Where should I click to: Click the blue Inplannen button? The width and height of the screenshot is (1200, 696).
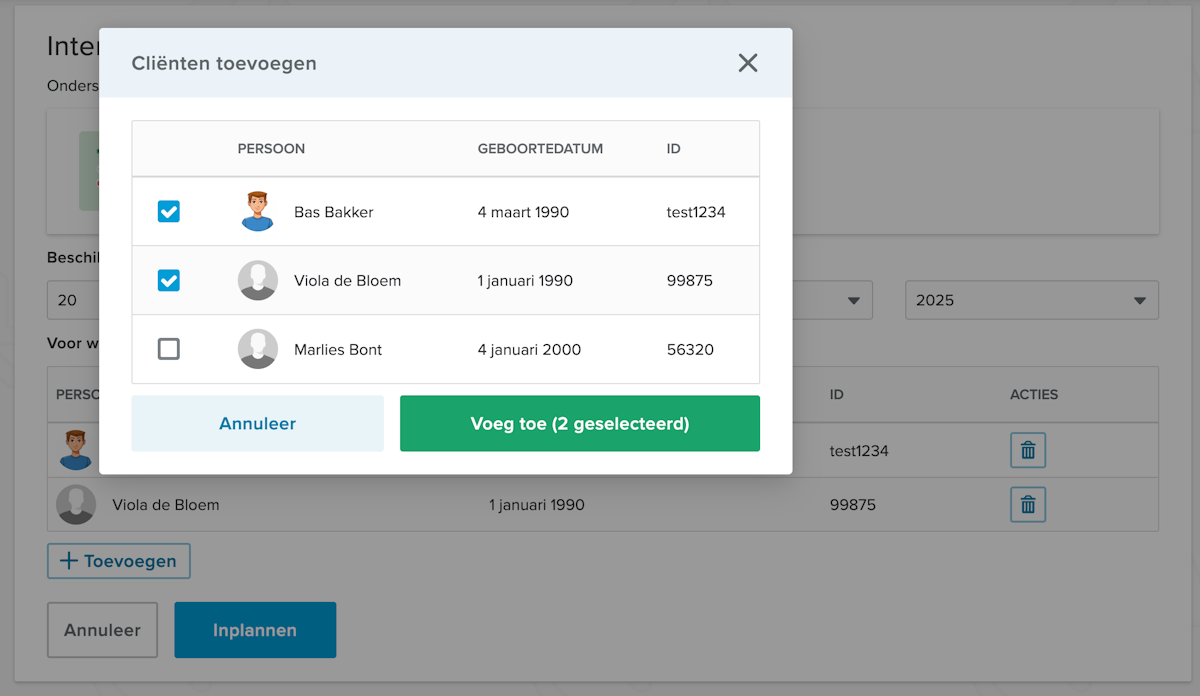[255, 630]
